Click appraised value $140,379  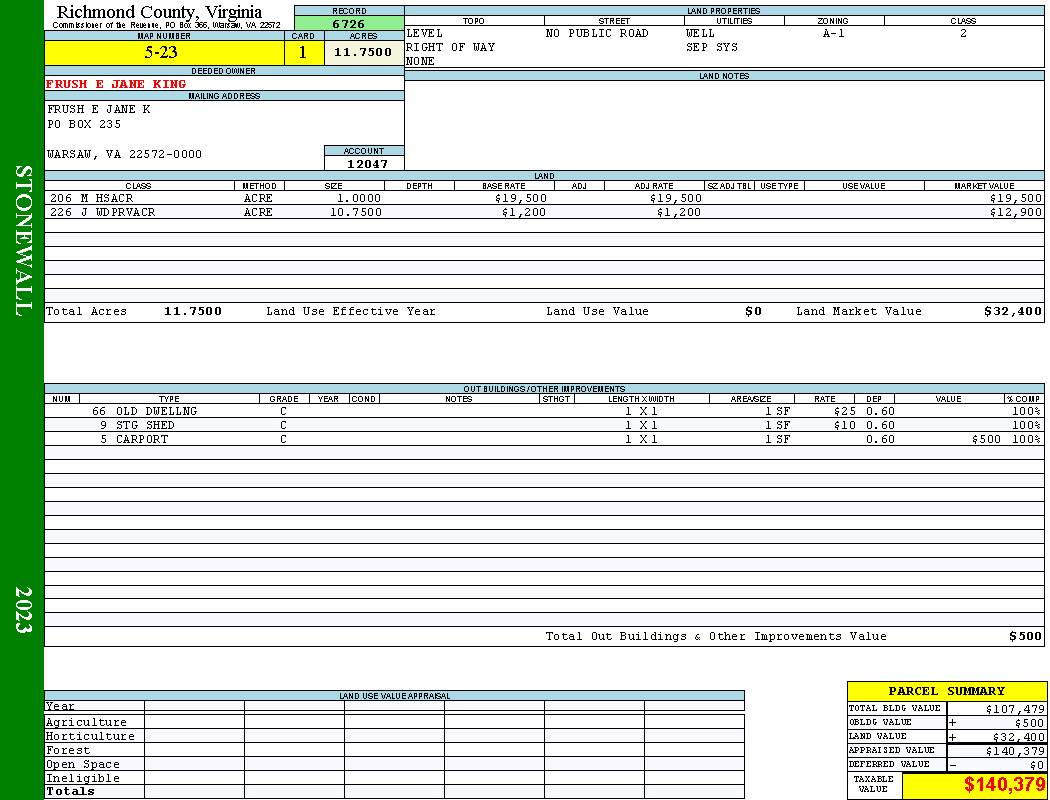click(1015, 751)
